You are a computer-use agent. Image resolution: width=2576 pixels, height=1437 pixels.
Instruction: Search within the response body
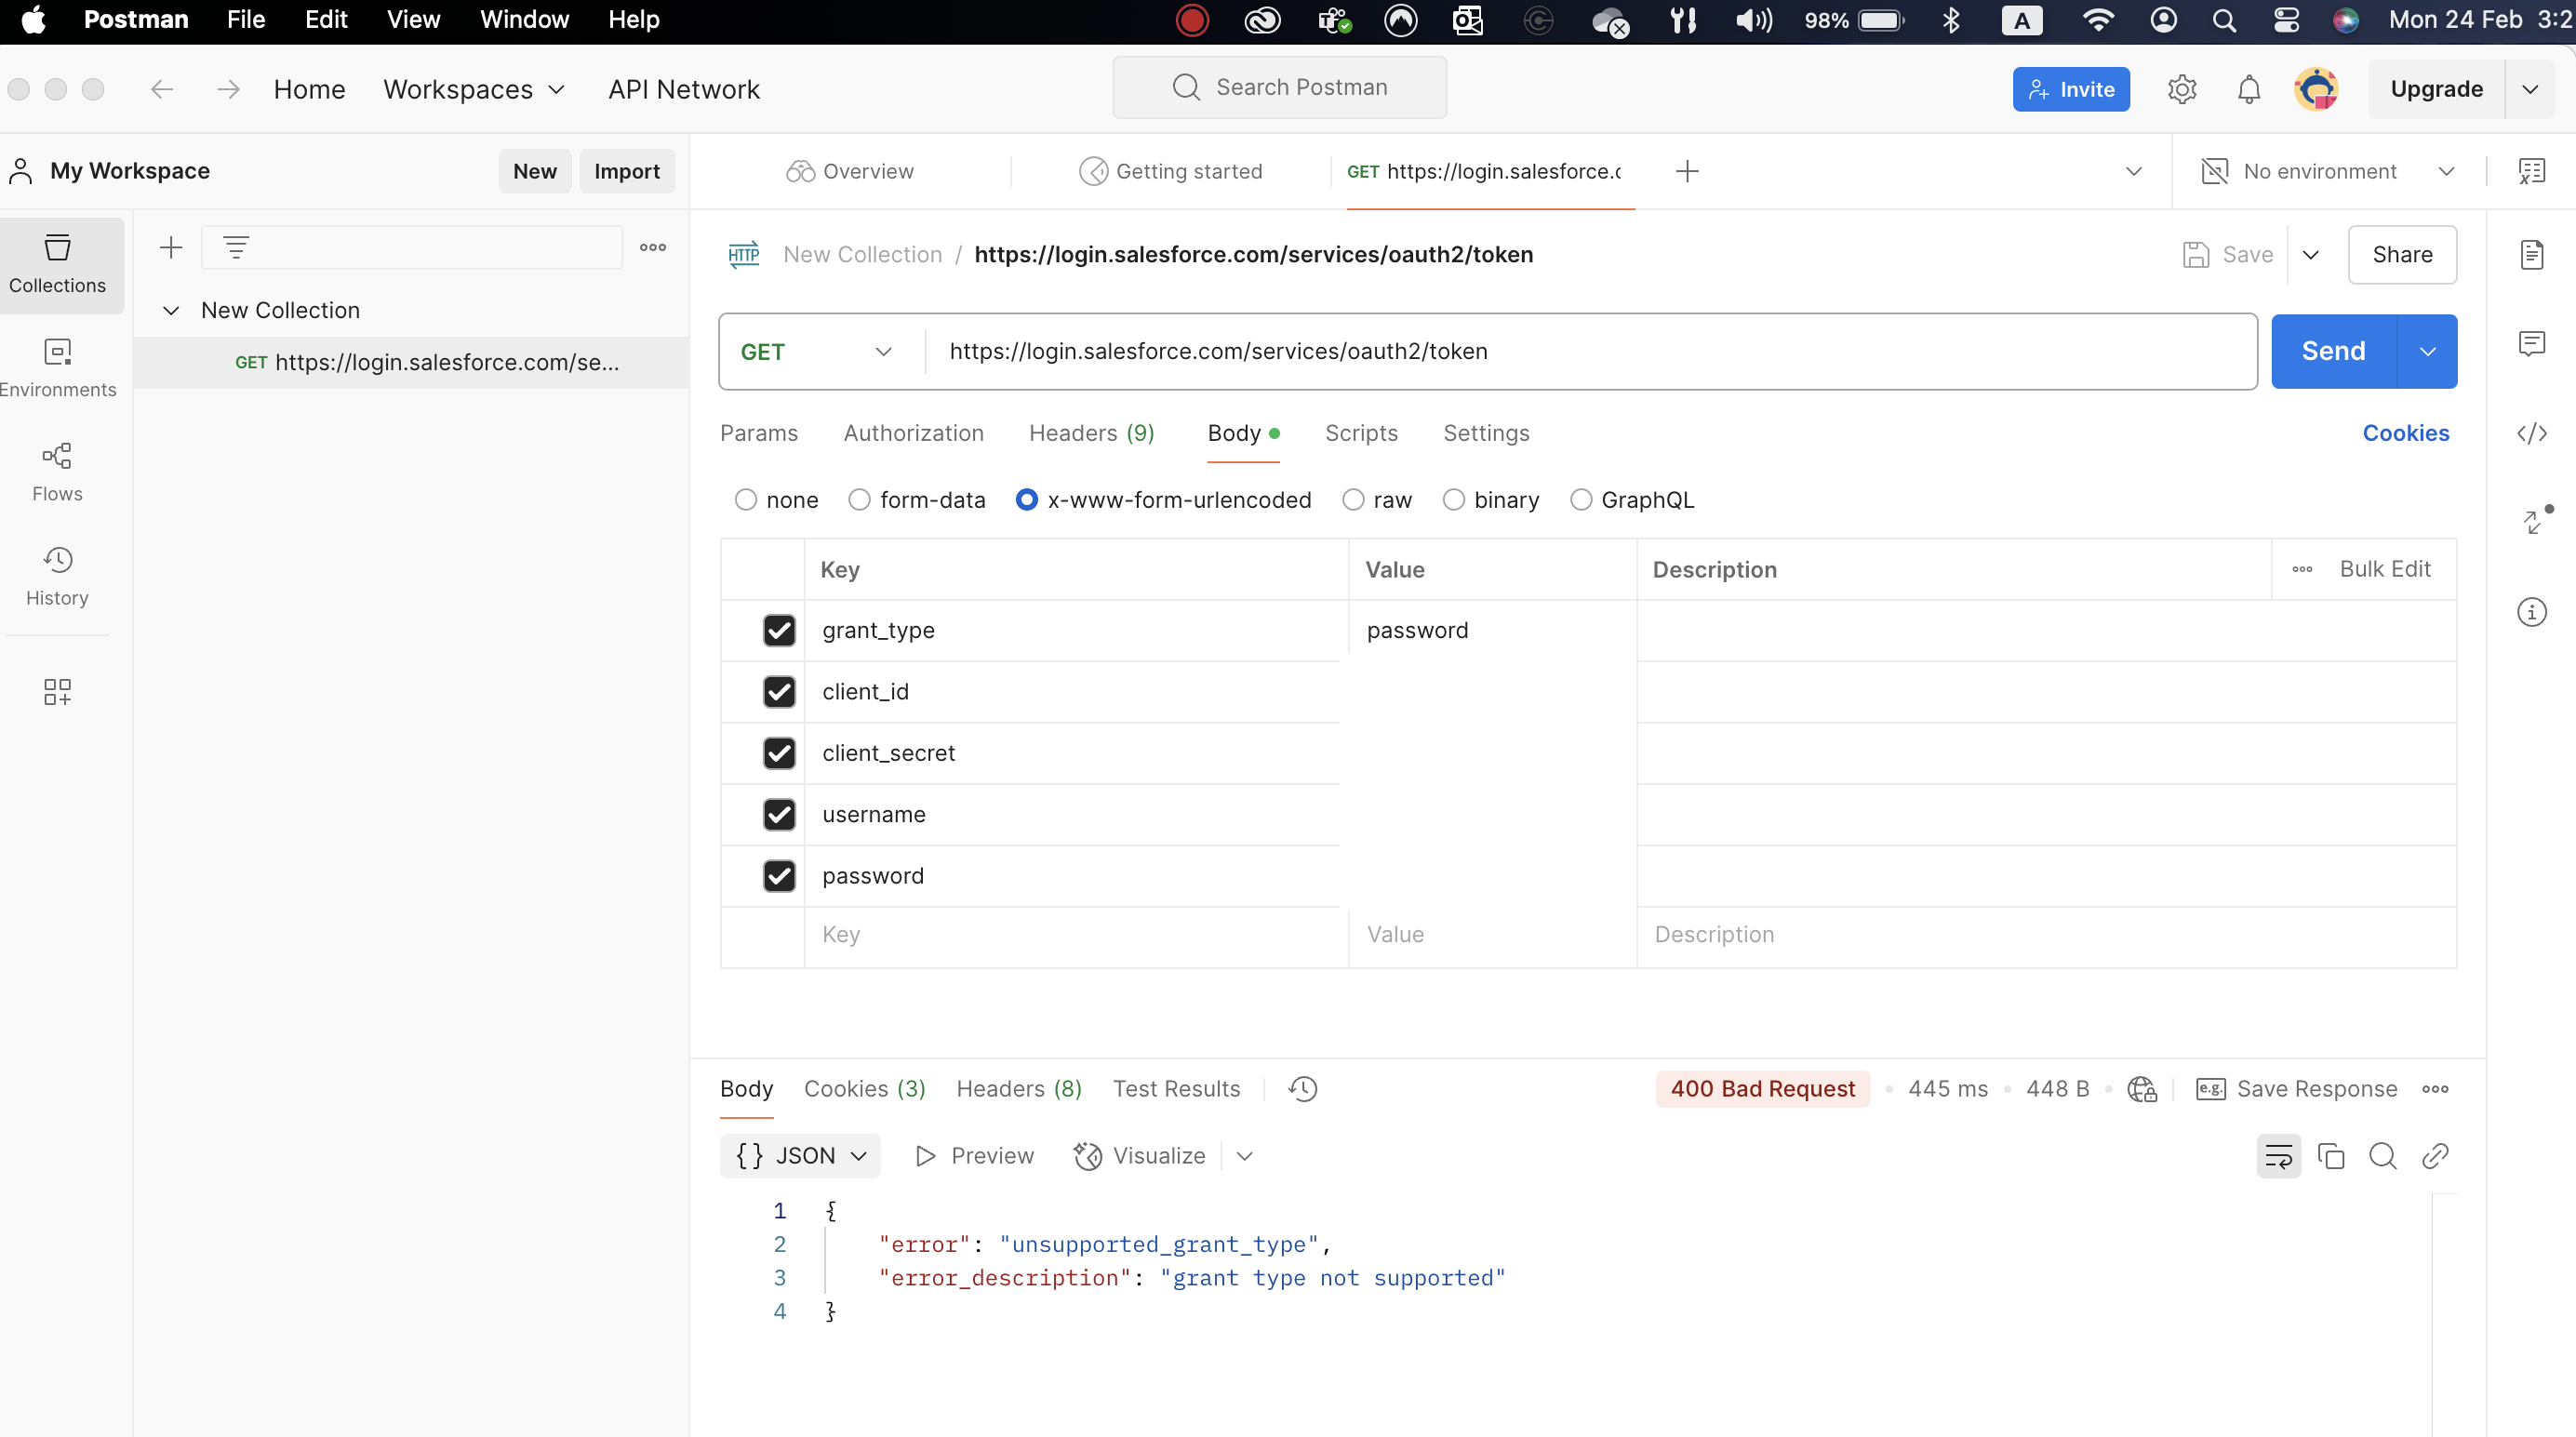(2383, 1156)
